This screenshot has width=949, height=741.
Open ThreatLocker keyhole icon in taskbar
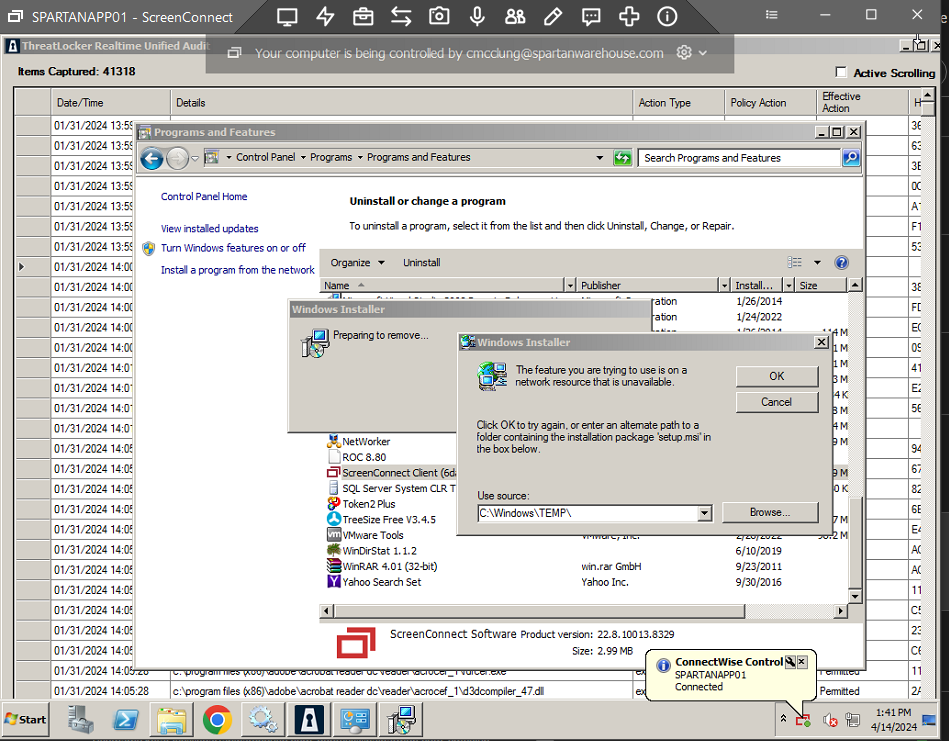(x=309, y=720)
